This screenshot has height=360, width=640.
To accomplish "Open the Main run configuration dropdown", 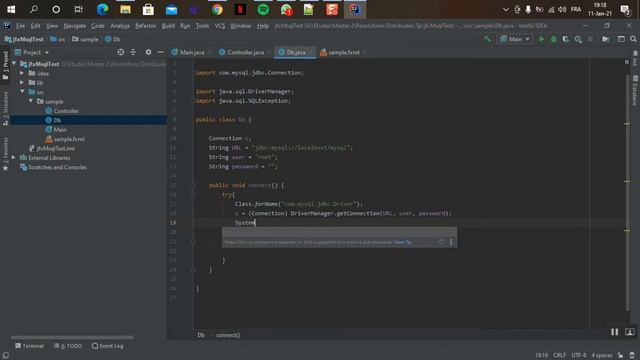I will (515, 39).
